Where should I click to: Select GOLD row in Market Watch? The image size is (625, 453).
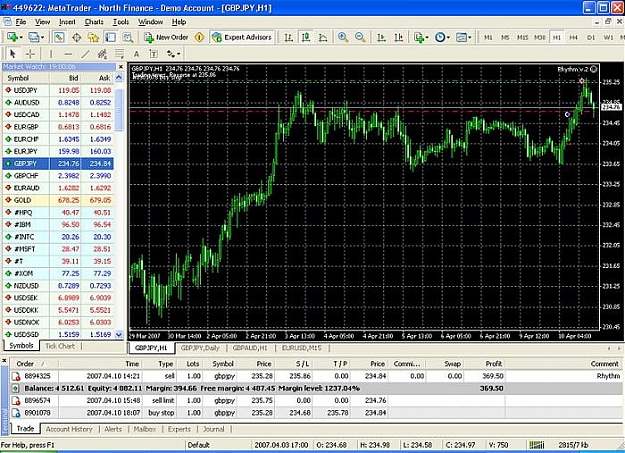click(58, 200)
